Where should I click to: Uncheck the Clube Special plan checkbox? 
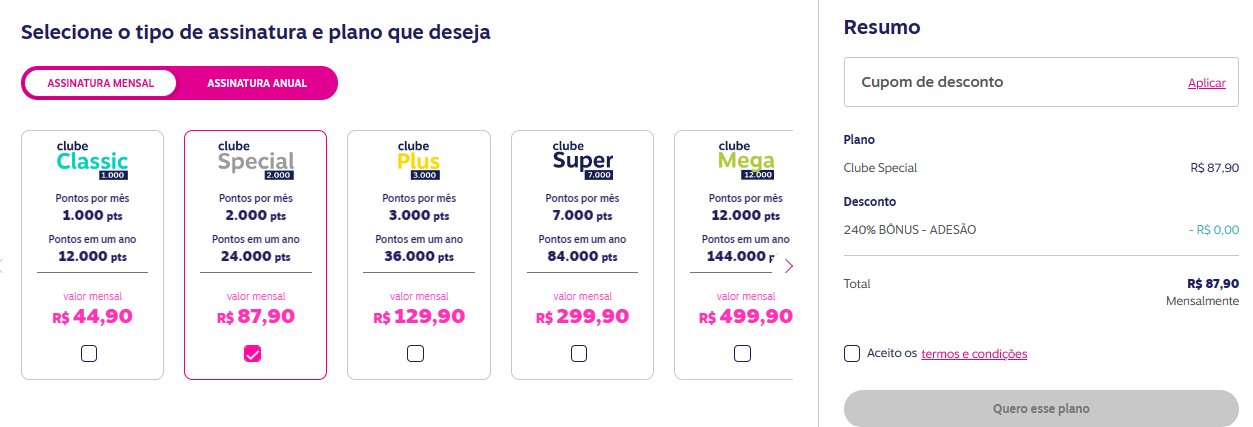[x=252, y=353]
